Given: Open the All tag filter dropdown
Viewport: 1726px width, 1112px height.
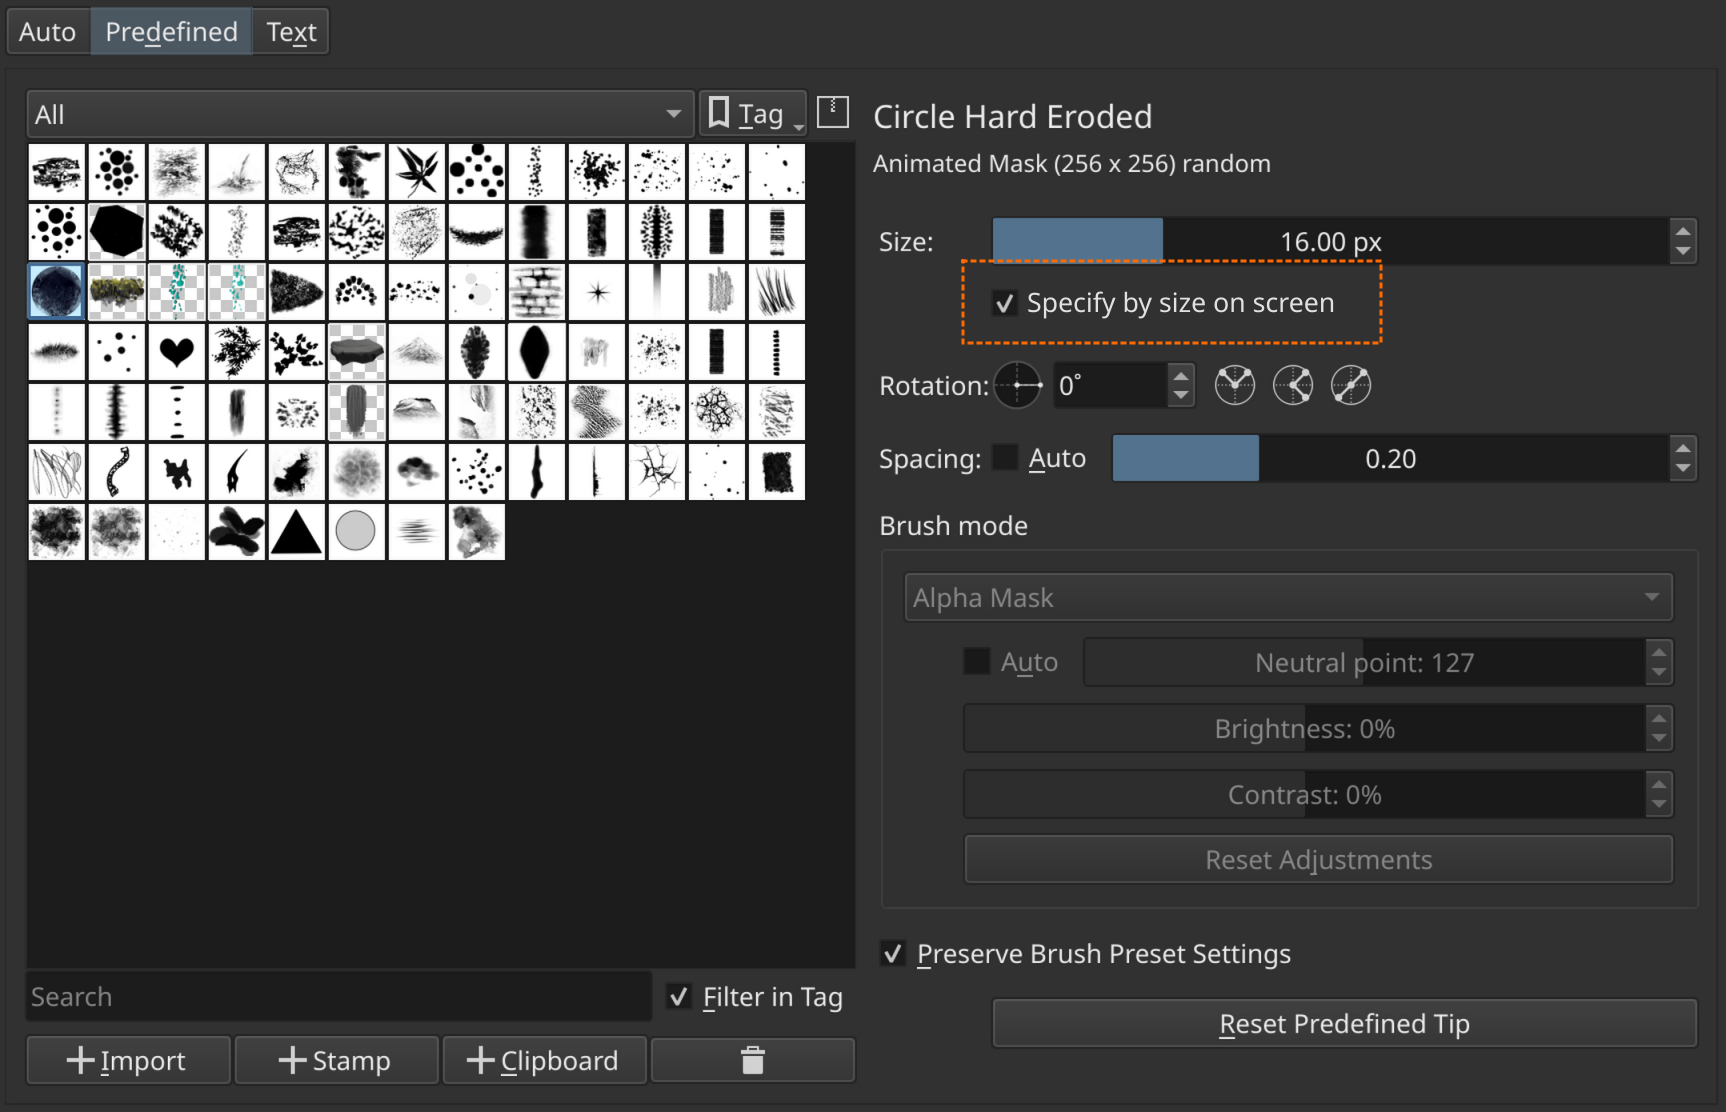Looking at the screenshot, I should coord(358,115).
